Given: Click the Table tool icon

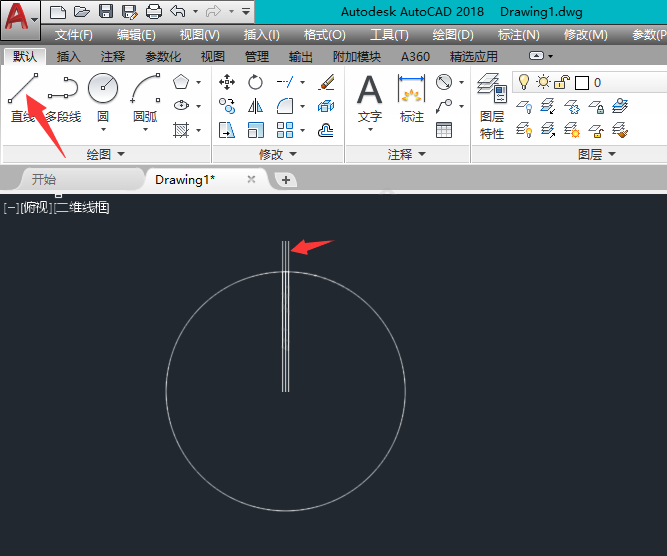Looking at the screenshot, I should coord(444,130).
